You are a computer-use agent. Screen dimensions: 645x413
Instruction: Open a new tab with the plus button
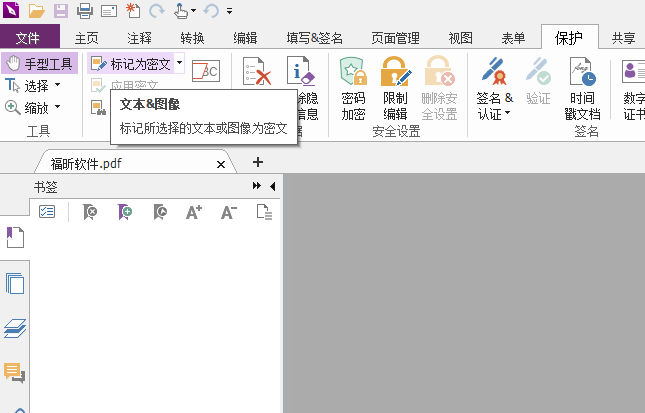click(x=258, y=162)
